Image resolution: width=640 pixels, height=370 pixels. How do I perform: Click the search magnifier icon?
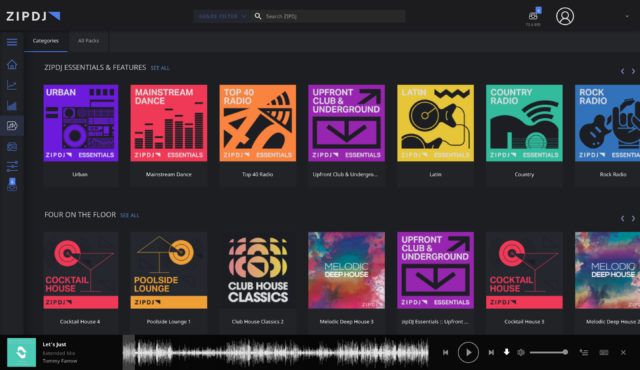(x=258, y=16)
